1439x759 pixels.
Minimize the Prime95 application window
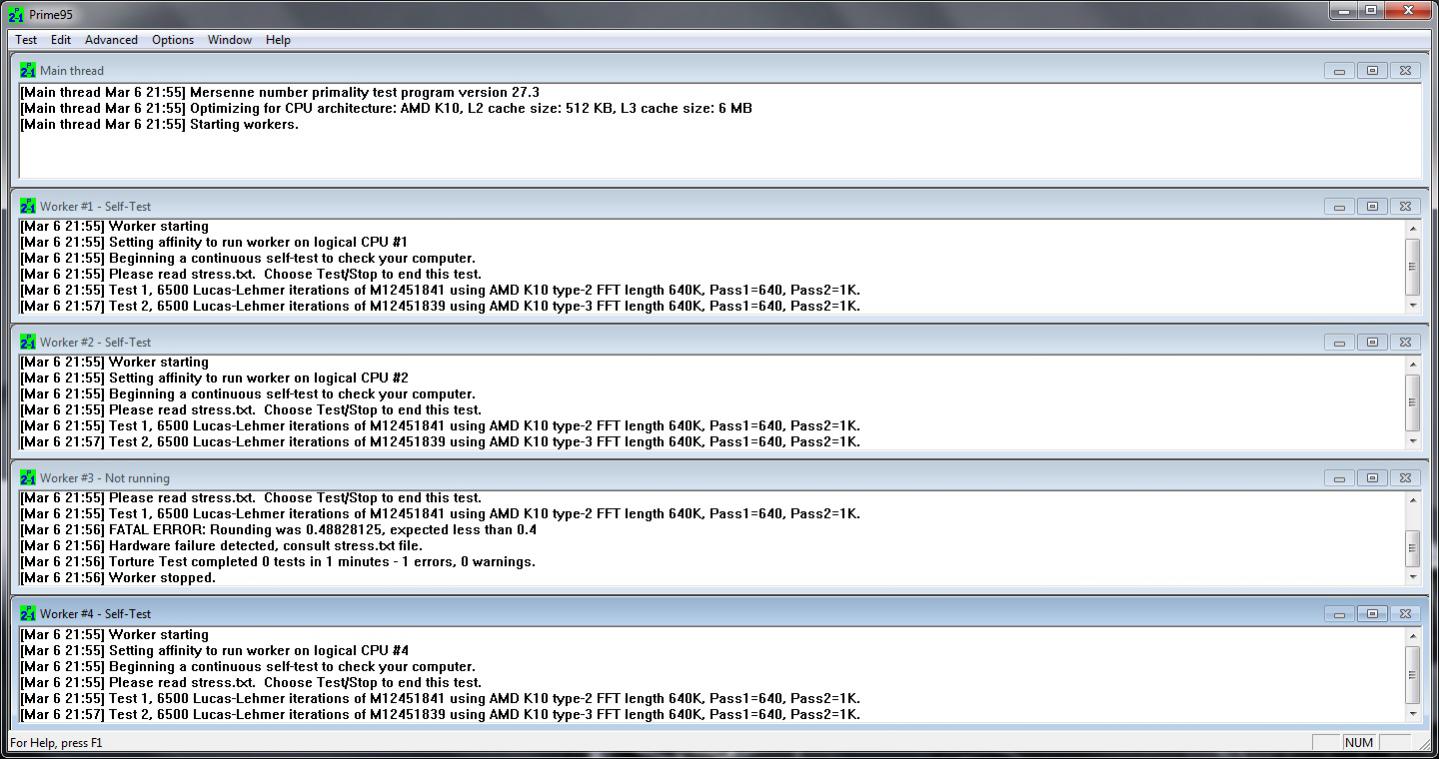1343,11
